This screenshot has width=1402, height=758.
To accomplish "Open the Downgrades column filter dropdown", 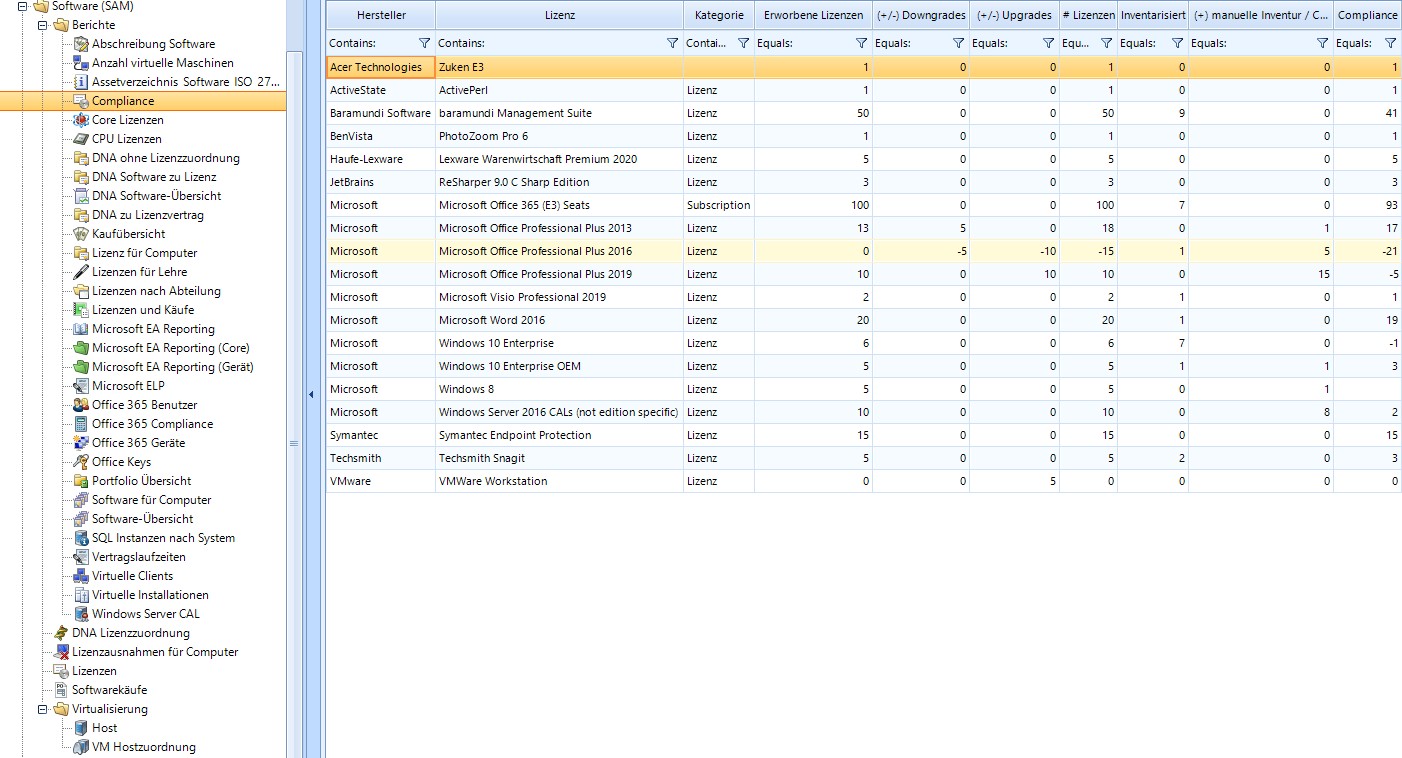I will point(958,43).
